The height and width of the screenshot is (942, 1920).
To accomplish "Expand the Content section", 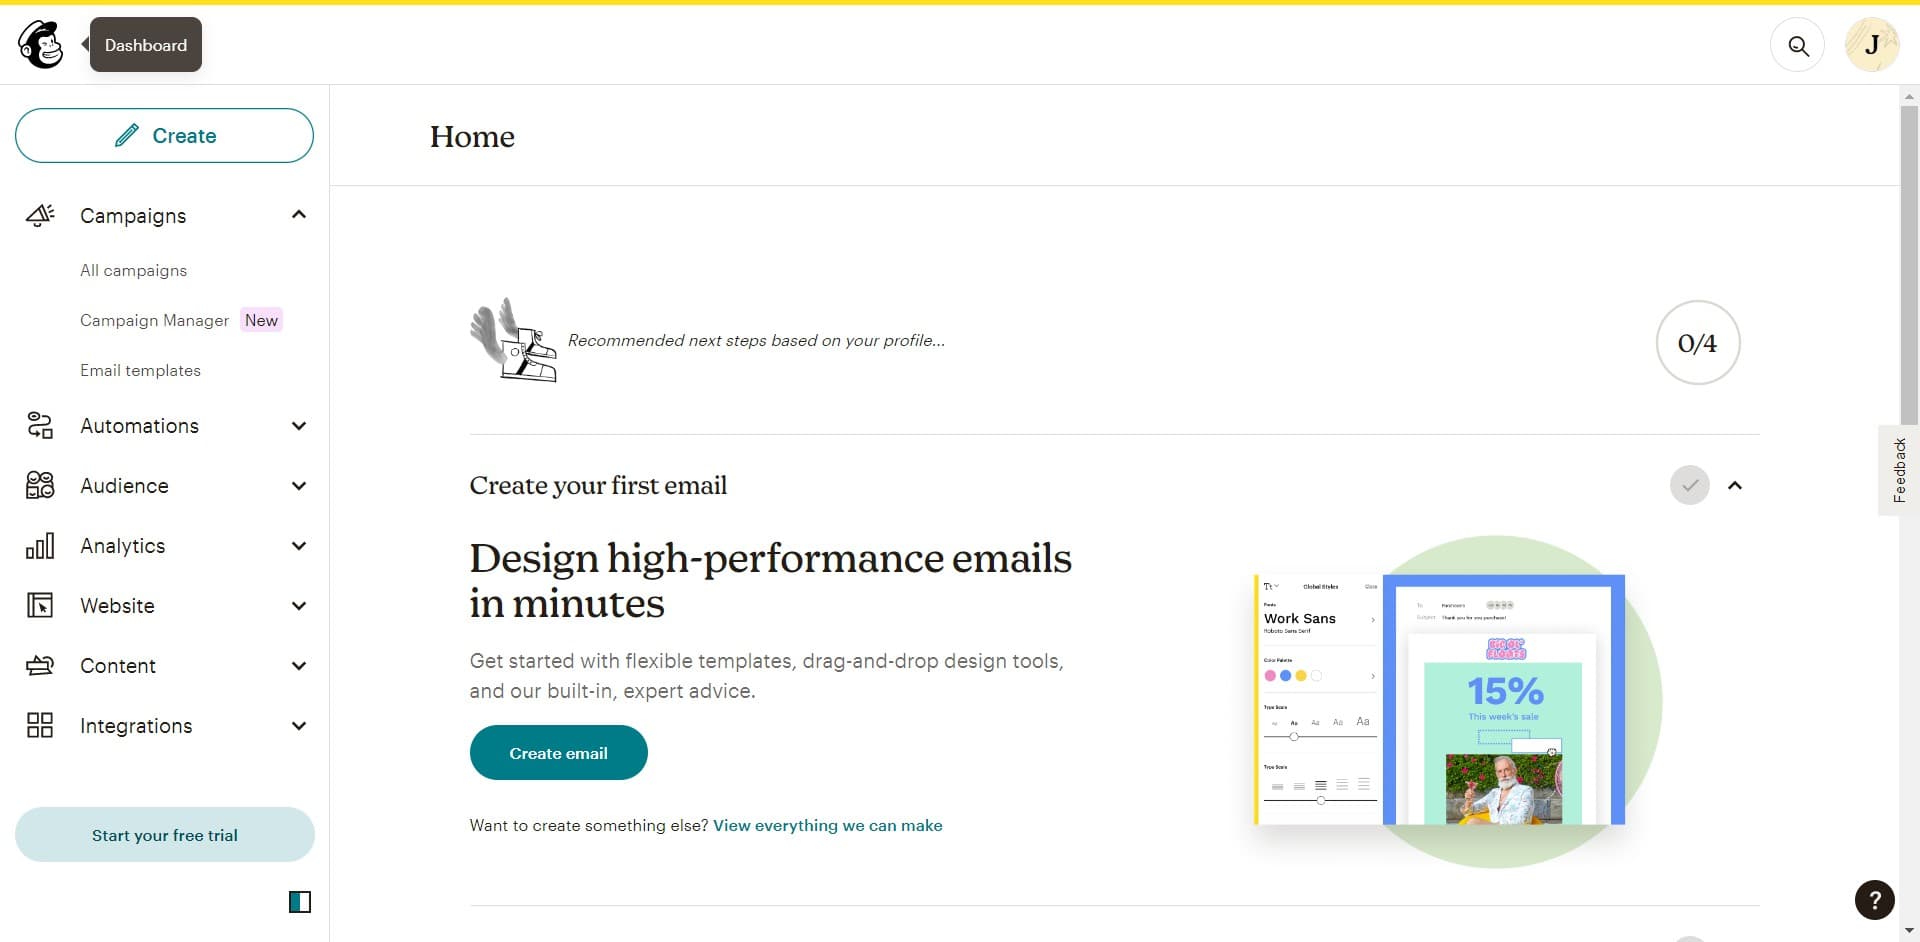I will [x=298, y=665].
